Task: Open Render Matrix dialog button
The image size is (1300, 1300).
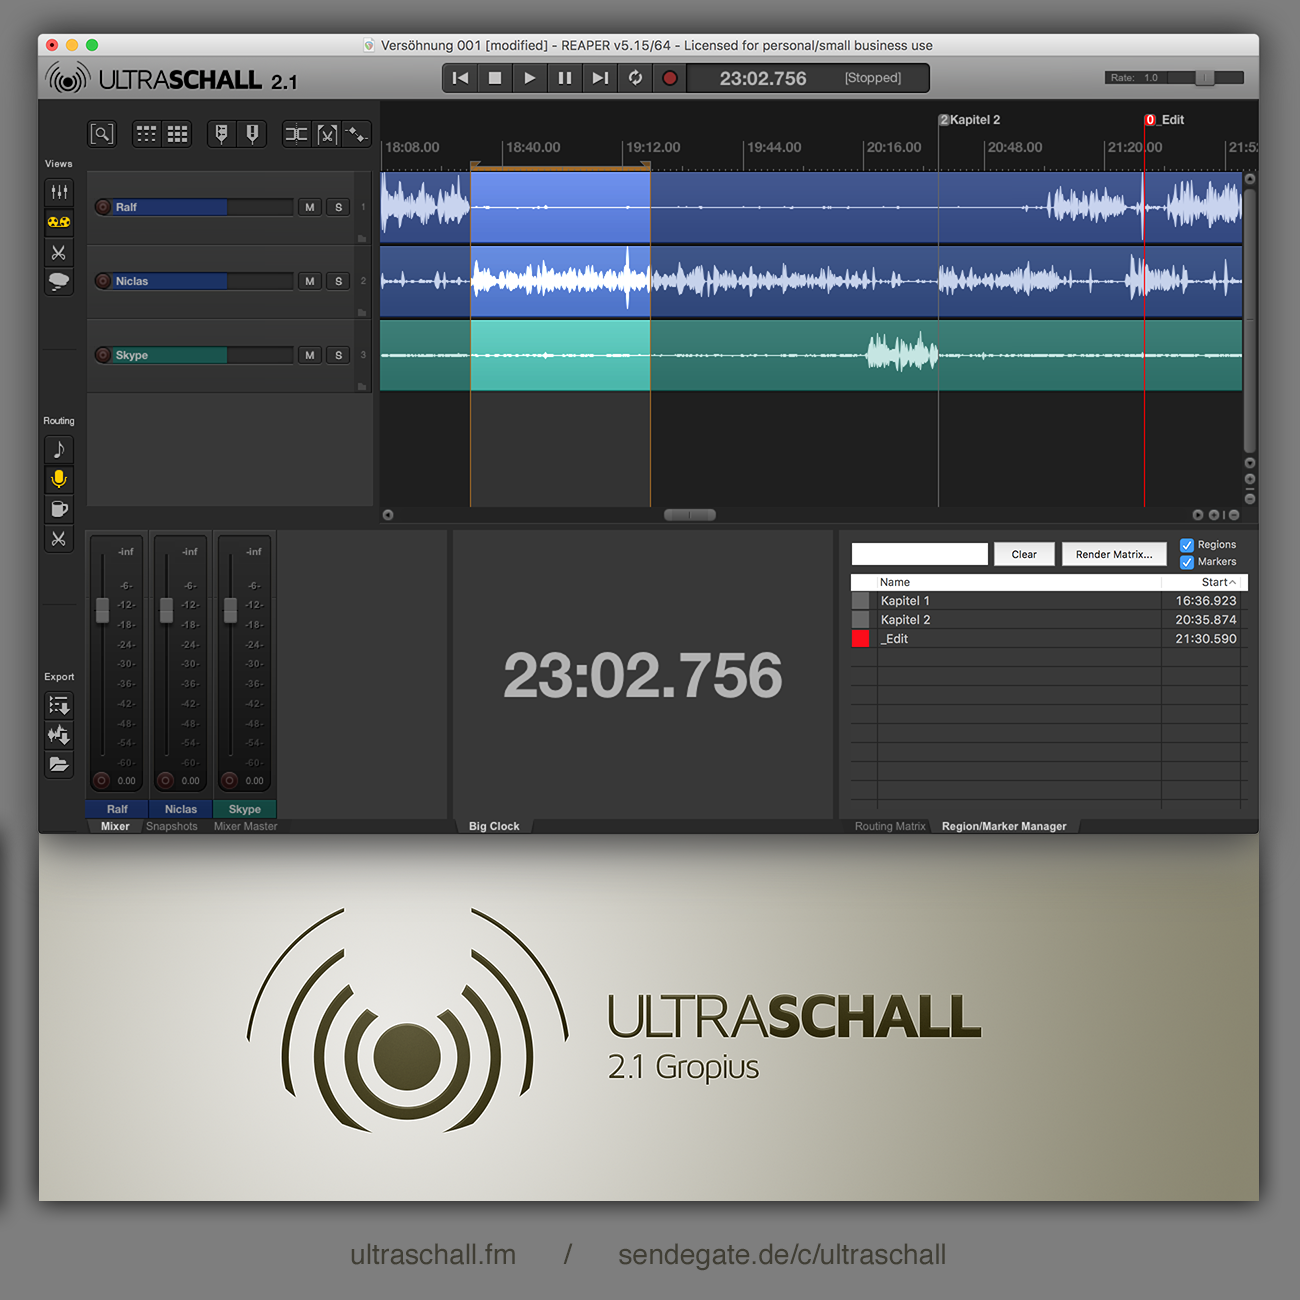Action: 1114,554
